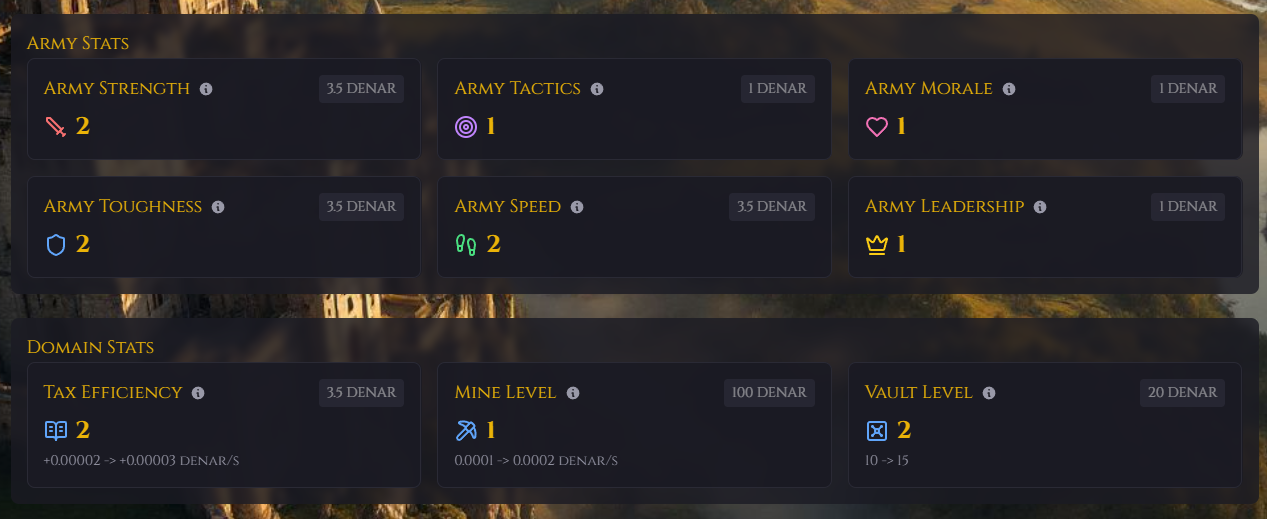Click the vault icon under Vault Level
1267x519 pixels.
tap(877, 431)
